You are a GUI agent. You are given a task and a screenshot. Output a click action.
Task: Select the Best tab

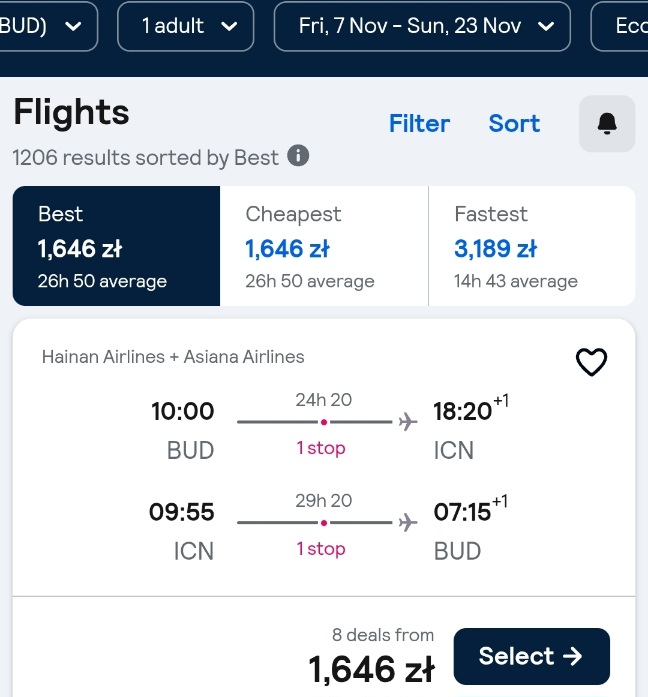[x=116, y=246]
